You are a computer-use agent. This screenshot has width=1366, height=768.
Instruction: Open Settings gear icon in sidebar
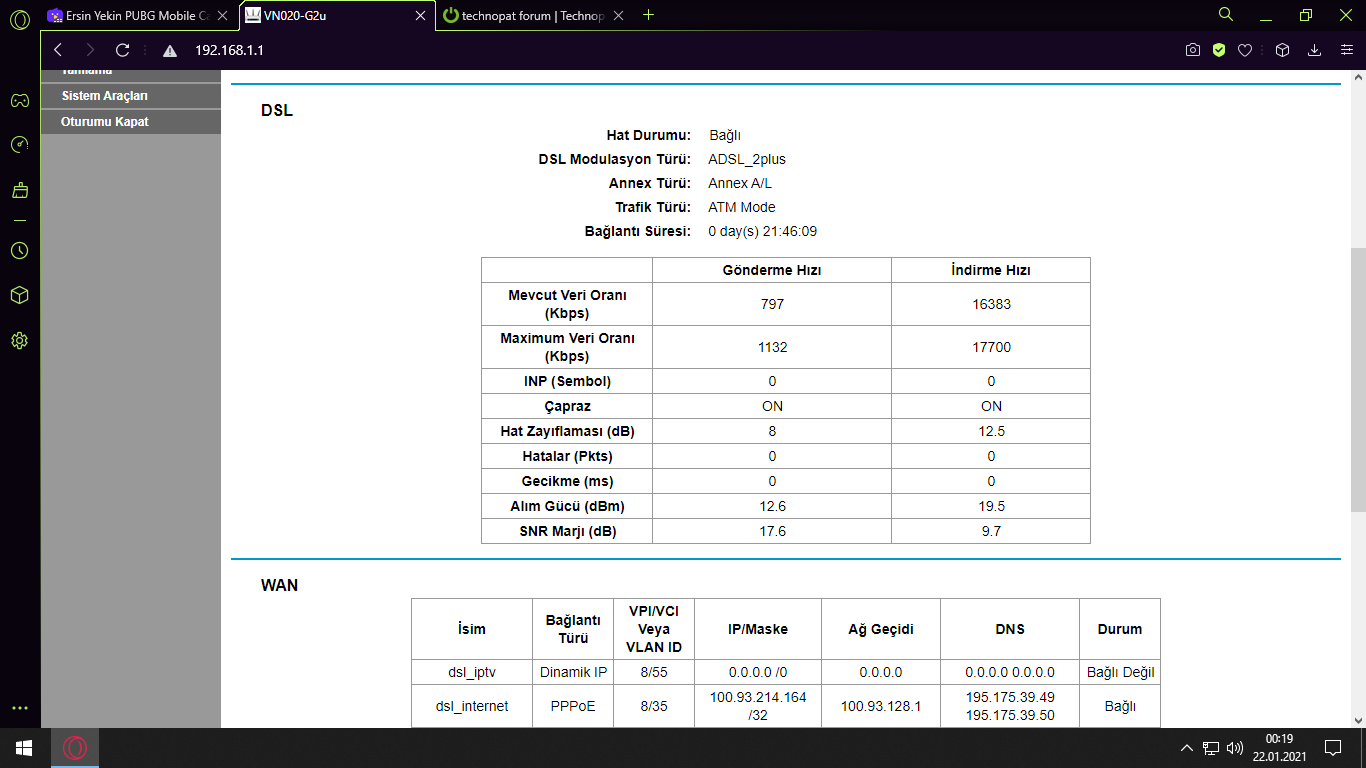tap(20, 341)
